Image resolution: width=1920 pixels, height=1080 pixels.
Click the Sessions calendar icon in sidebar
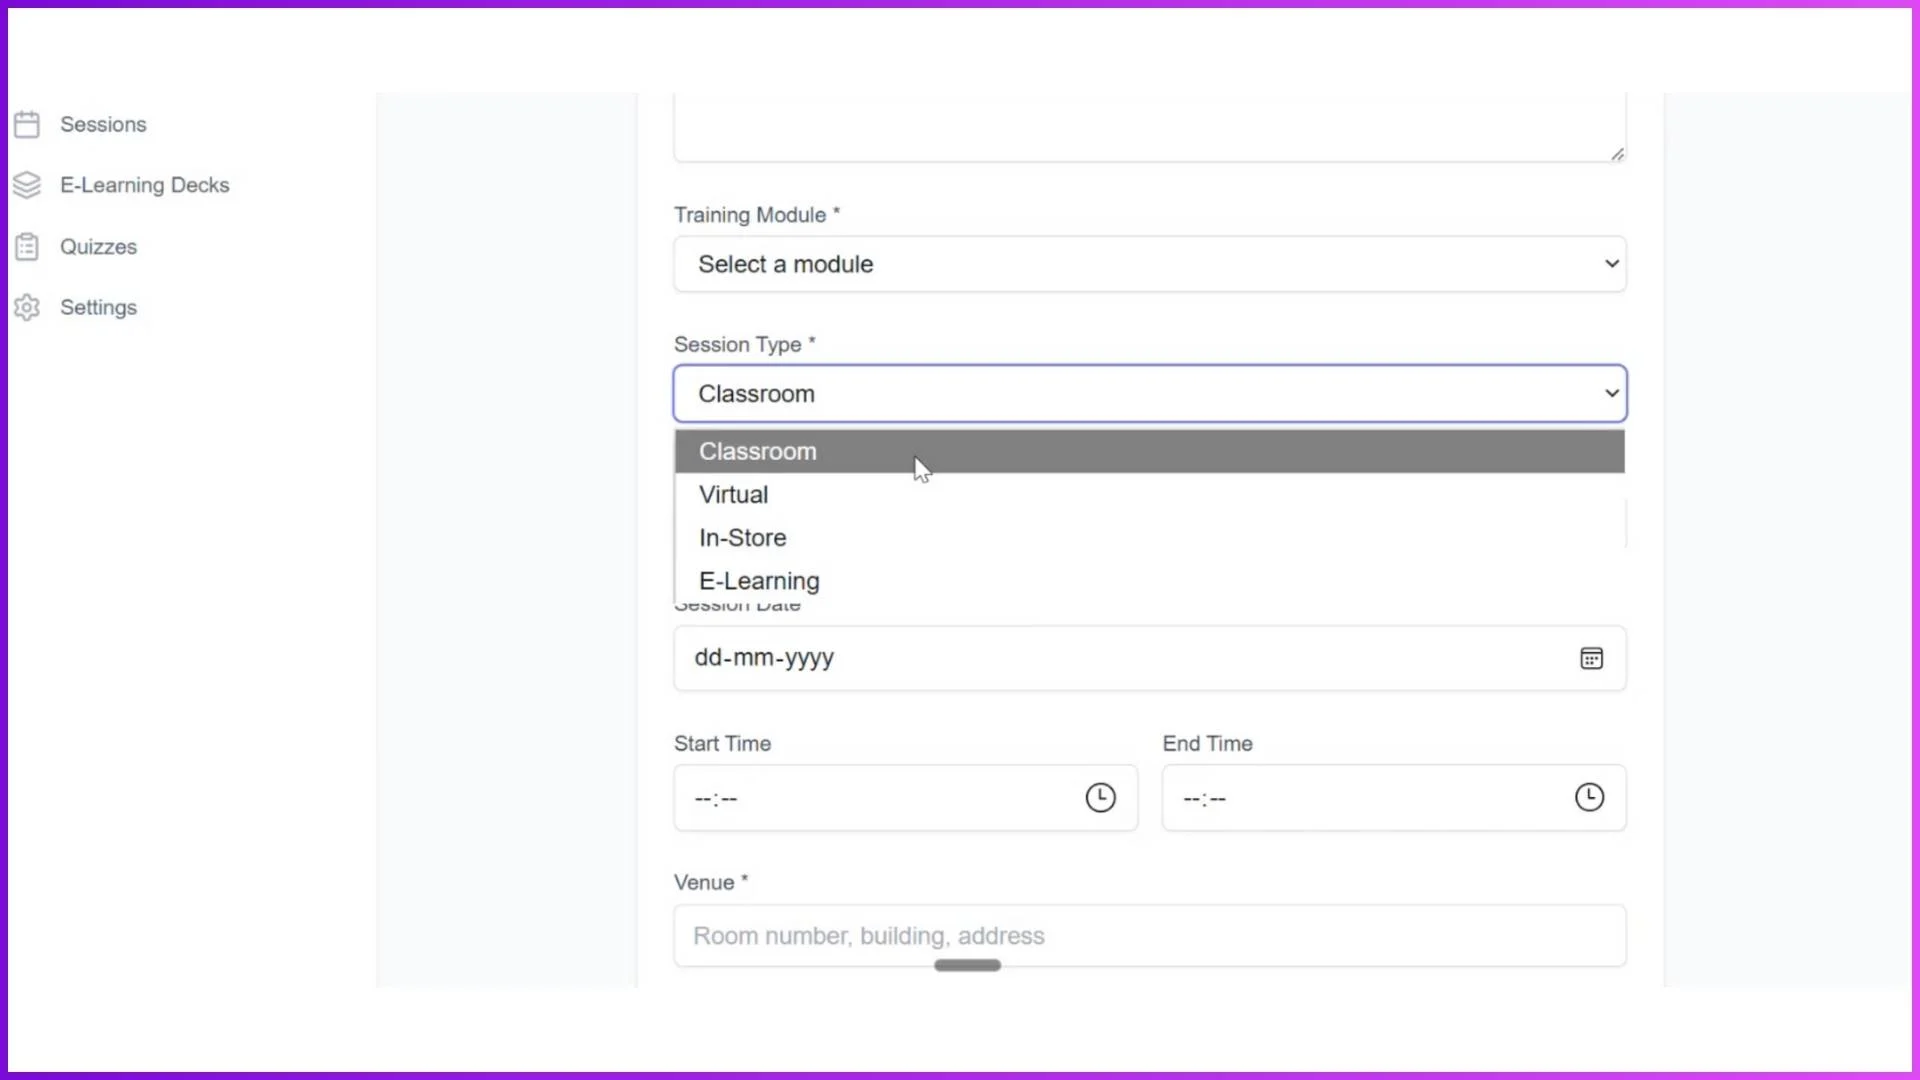click(27, 124)
